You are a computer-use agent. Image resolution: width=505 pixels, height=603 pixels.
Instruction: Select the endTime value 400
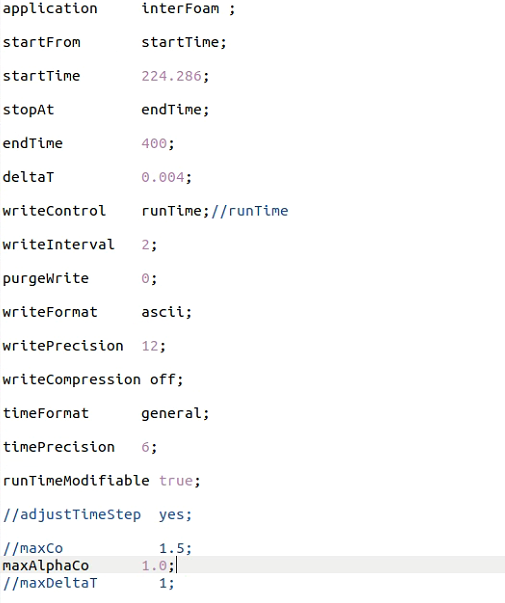click(154, 143)
